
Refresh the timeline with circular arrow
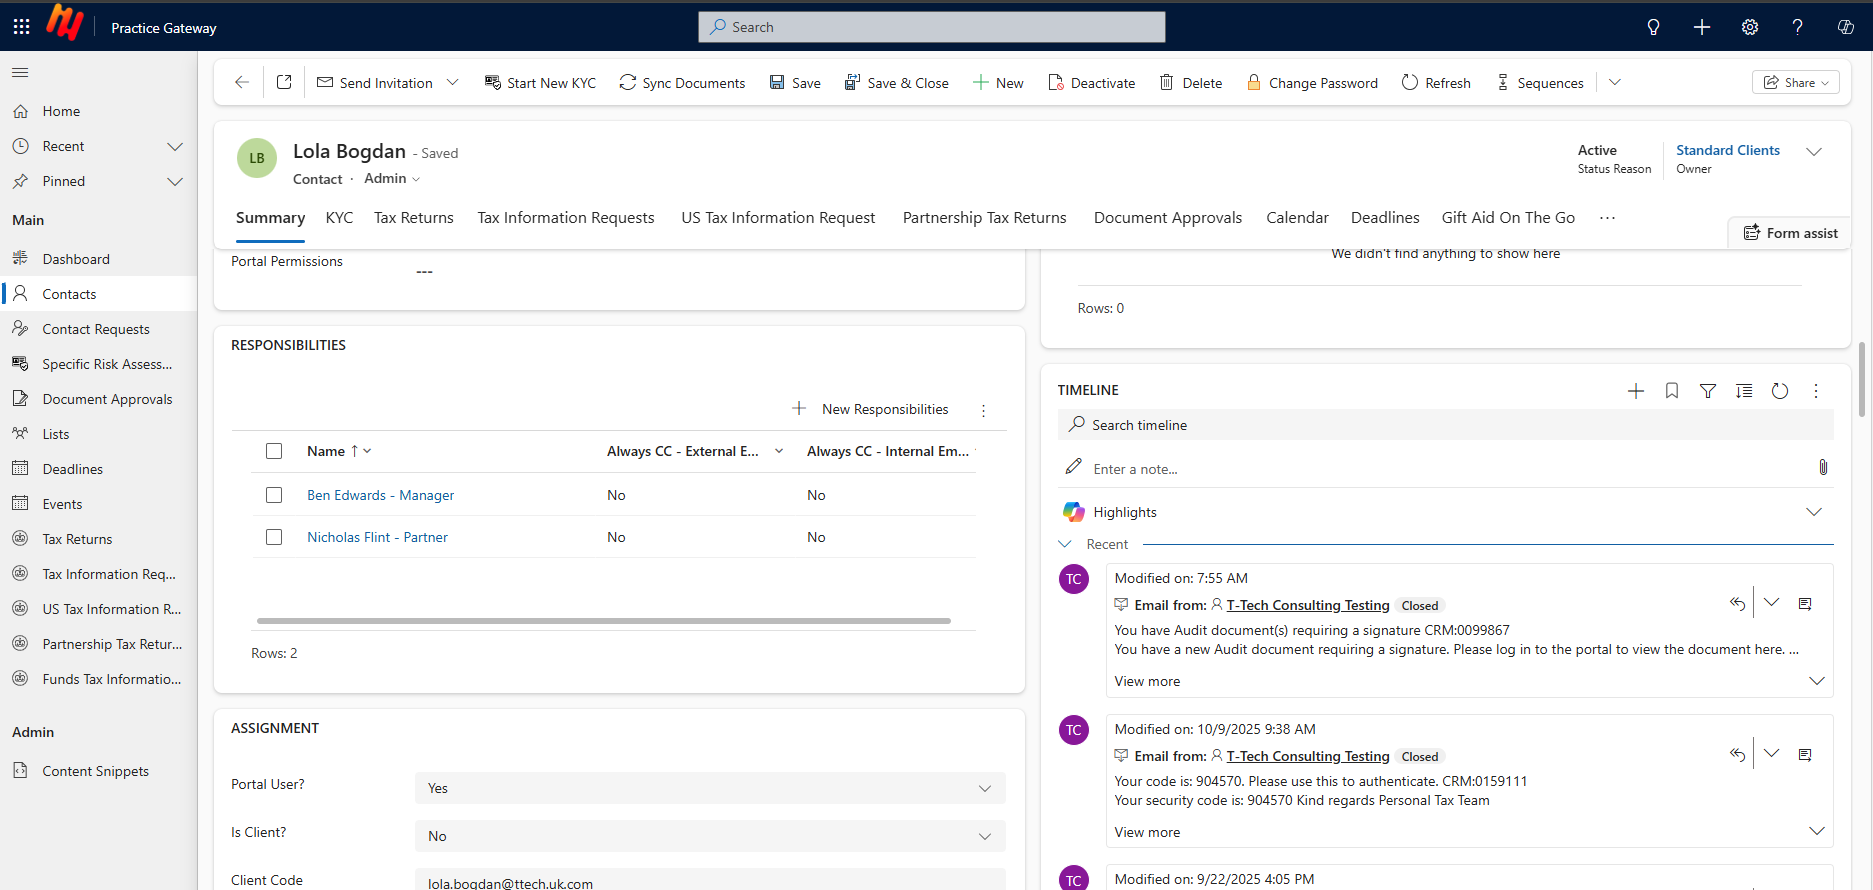[1780, 391]
